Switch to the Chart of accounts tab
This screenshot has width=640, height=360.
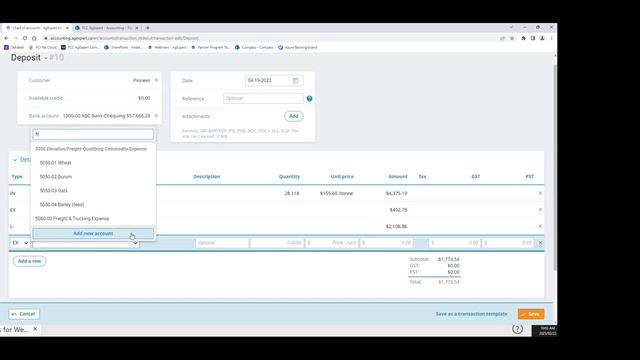point(38,28)
